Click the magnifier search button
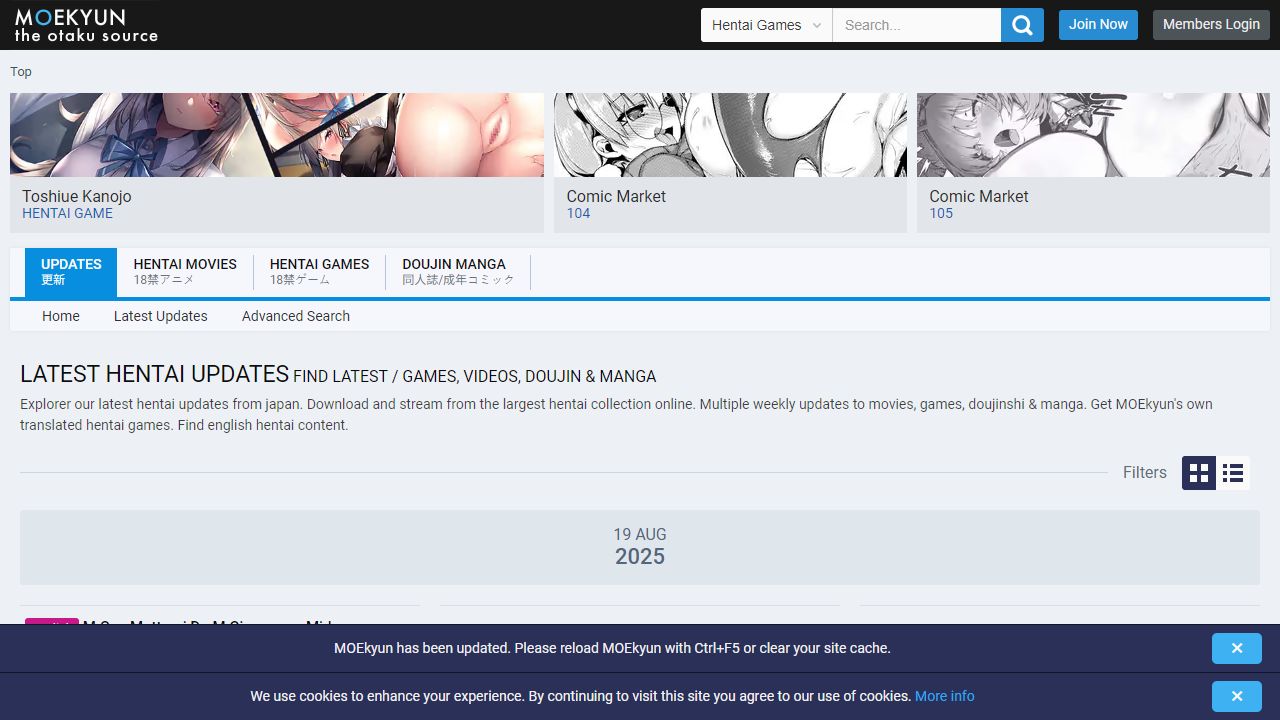Screen dimensions: 1280x720 click(1022, 25)
